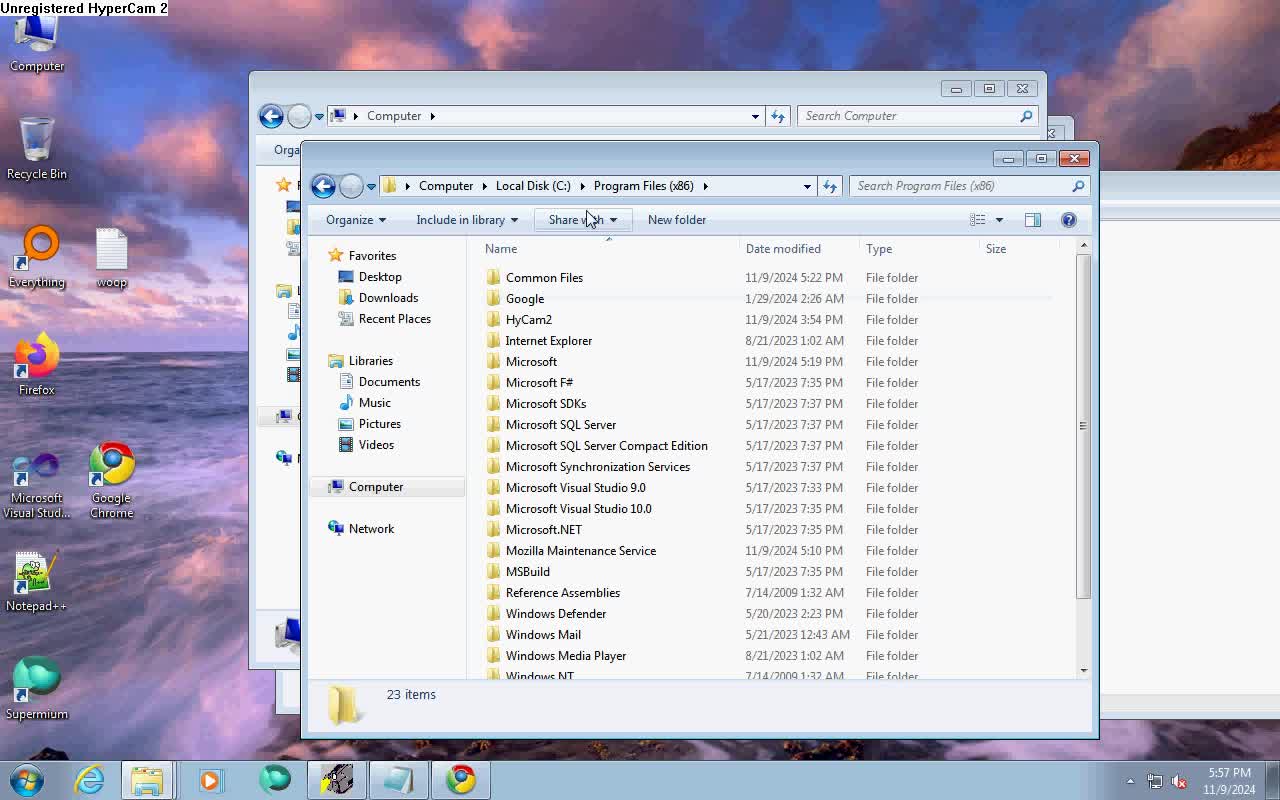The height and width of the screenshot is (800, 1280).
Task: Select the Windows Media Player folder
Action: (x=565, y=656)
